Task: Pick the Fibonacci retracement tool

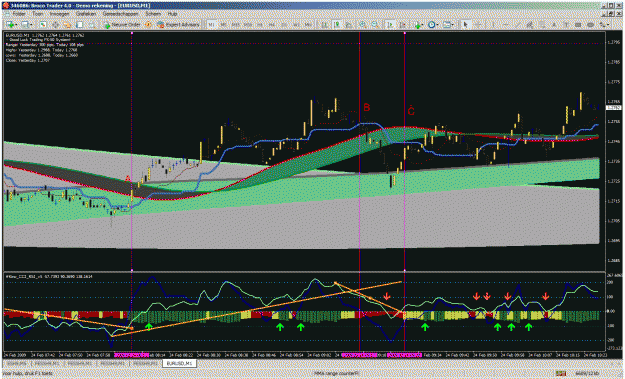Action: click(x=542, y=25)
